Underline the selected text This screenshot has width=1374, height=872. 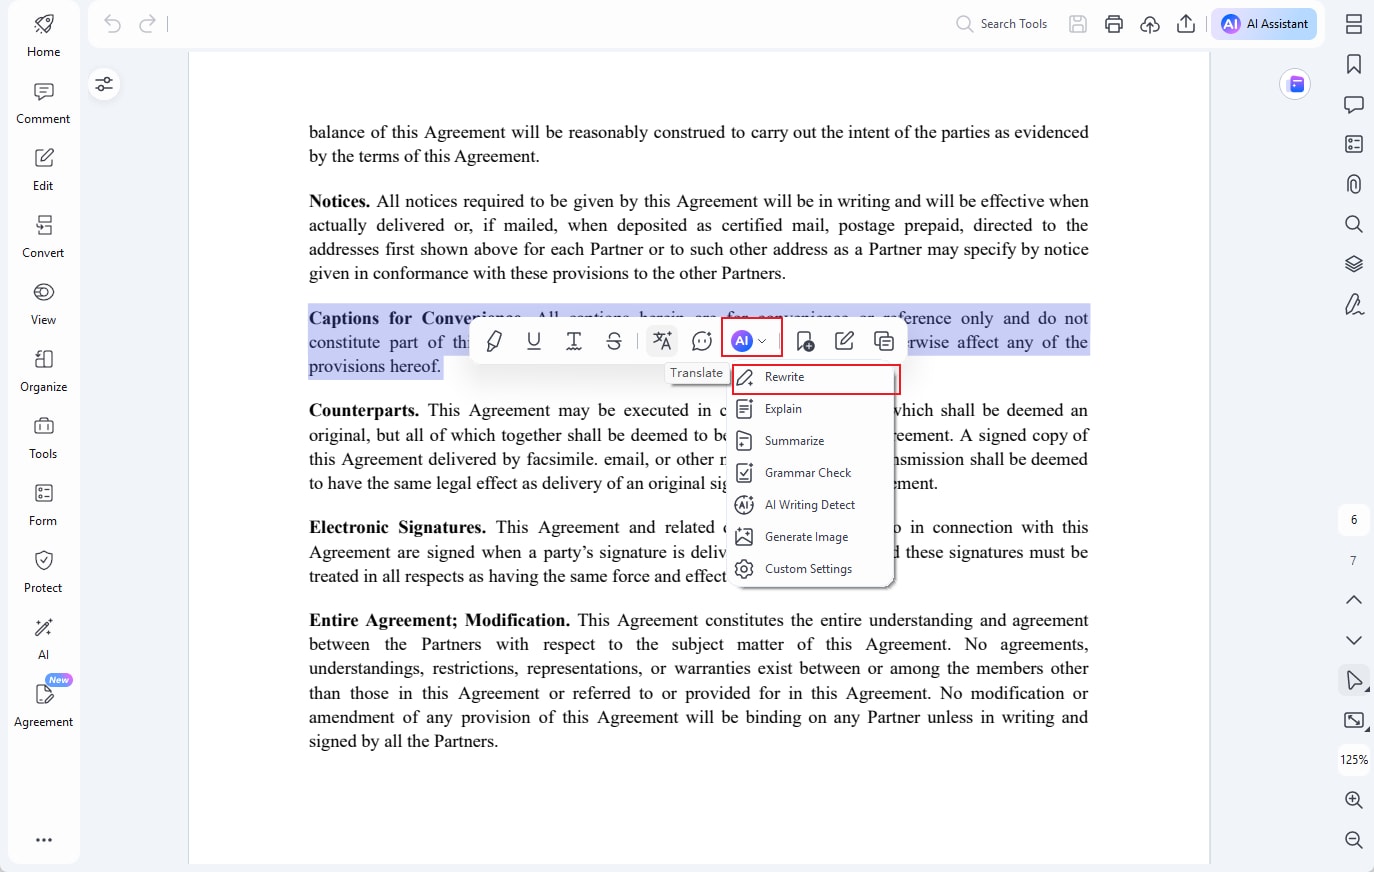[534, 341]
